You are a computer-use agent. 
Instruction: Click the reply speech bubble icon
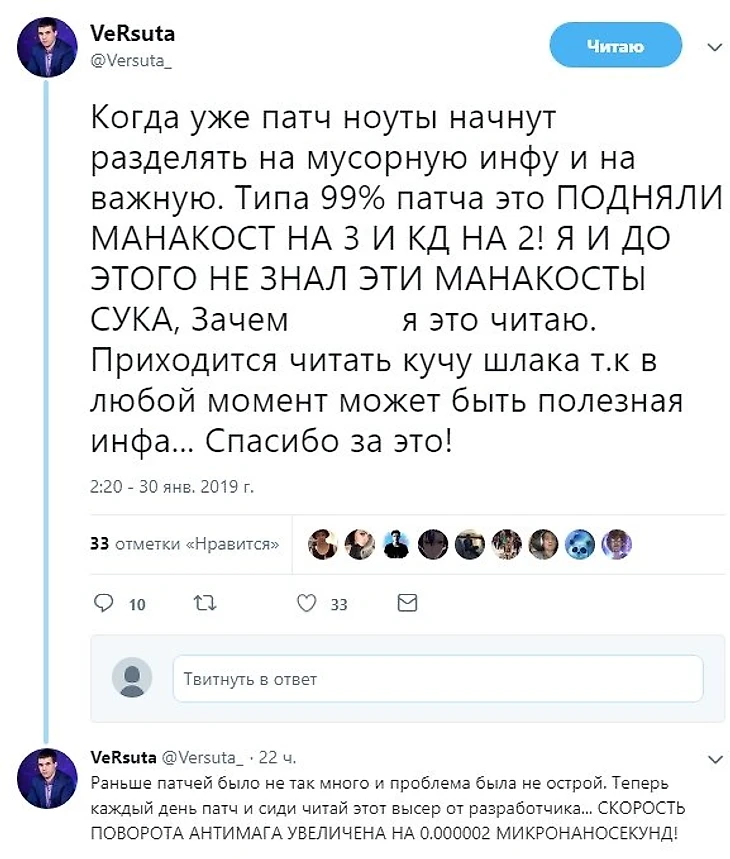[x=103, y=603]
